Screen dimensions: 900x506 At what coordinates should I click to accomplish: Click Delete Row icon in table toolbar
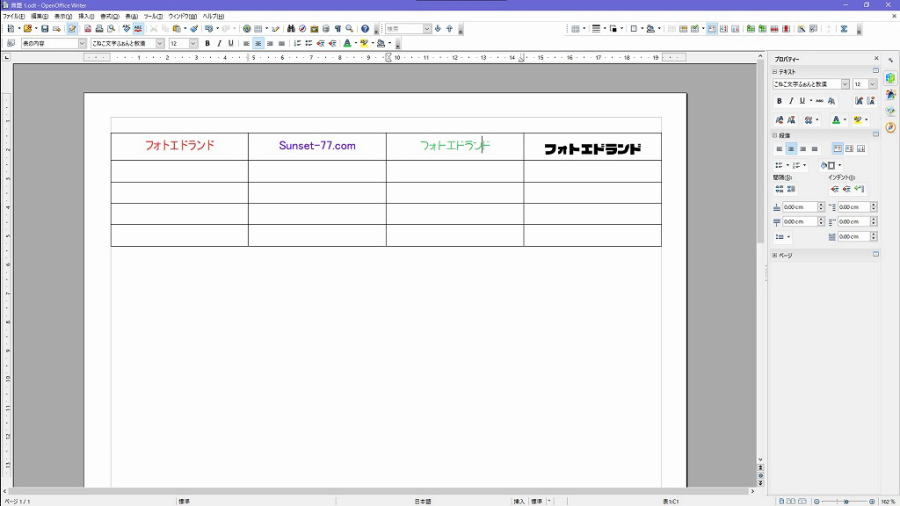[774, 29]
